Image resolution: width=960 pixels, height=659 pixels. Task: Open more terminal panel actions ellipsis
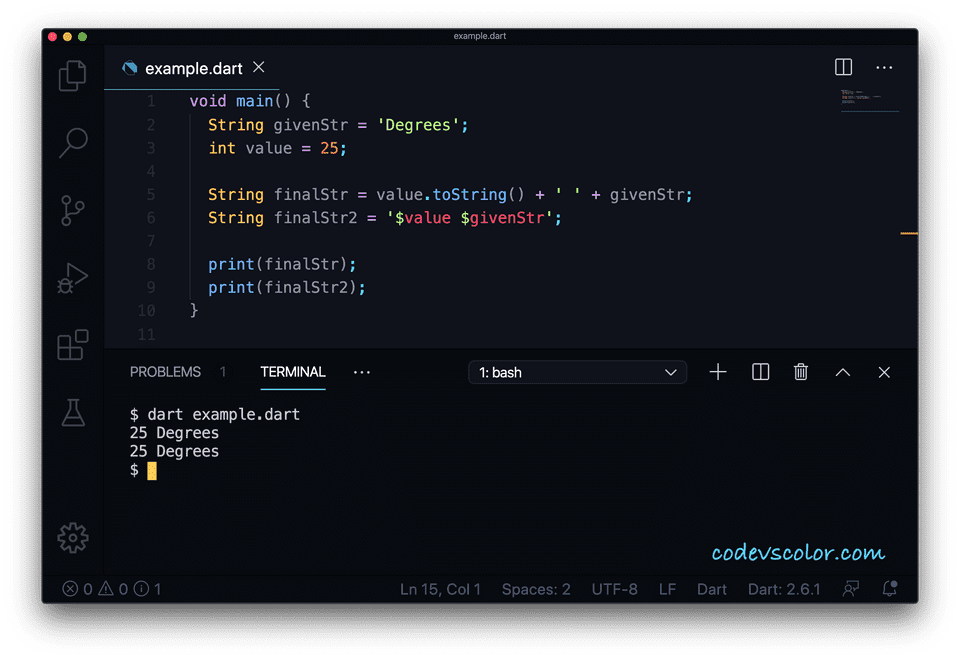361,371
